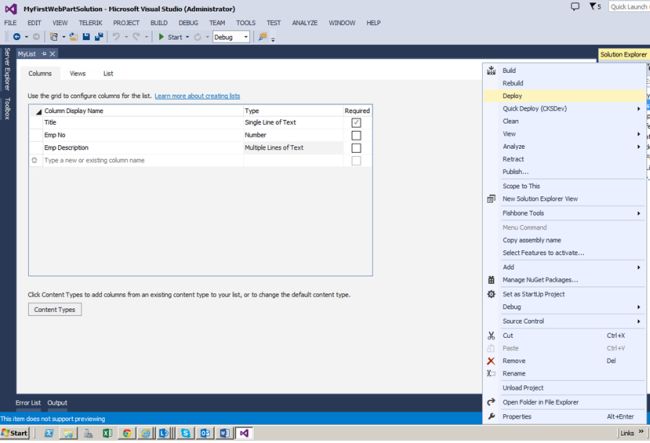Viewport: 650px width, 443px height.
Task: Click the Save floppy disk icon
Action: click(86, 37)
